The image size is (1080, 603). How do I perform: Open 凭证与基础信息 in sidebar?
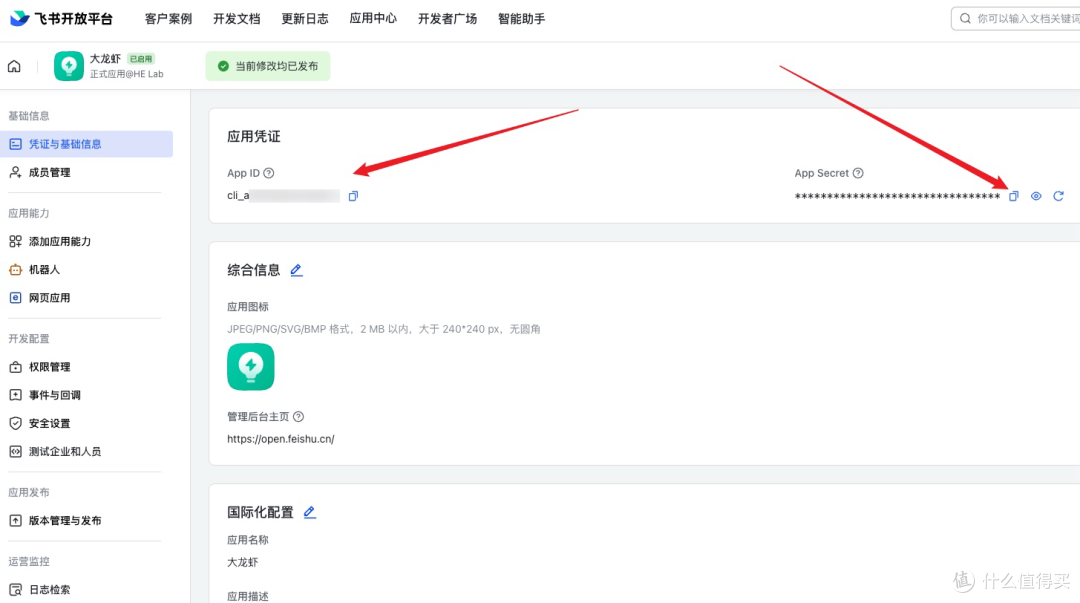[87, 144]
